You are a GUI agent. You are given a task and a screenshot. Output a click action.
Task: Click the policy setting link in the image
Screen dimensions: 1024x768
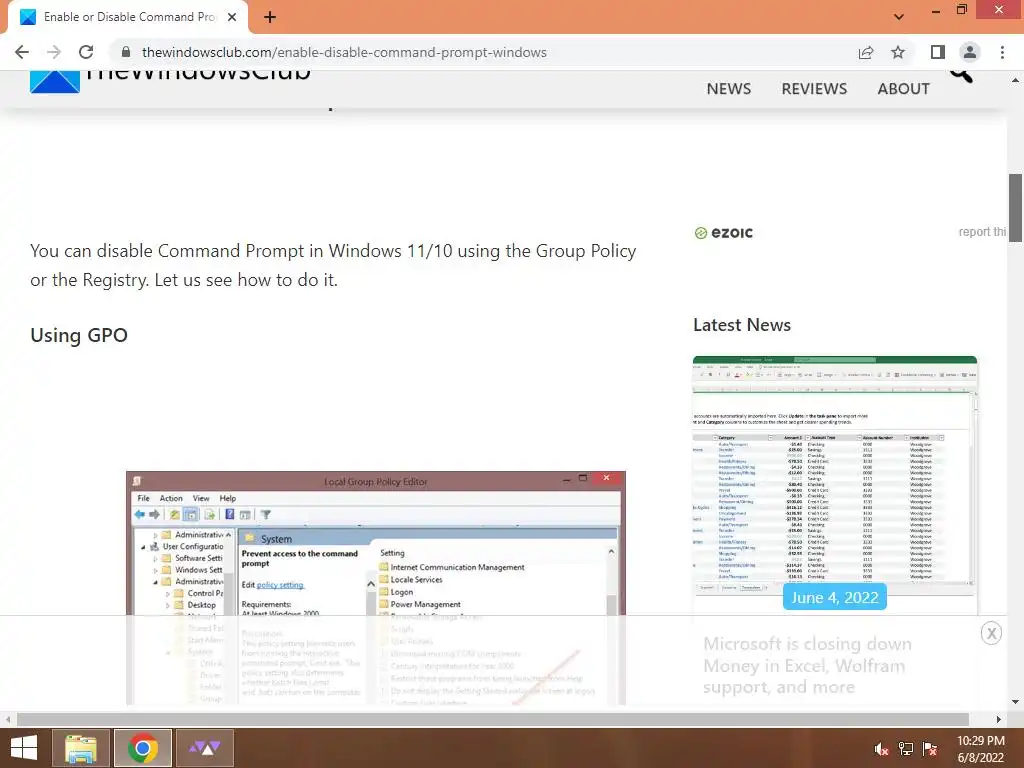click(280, 585)
